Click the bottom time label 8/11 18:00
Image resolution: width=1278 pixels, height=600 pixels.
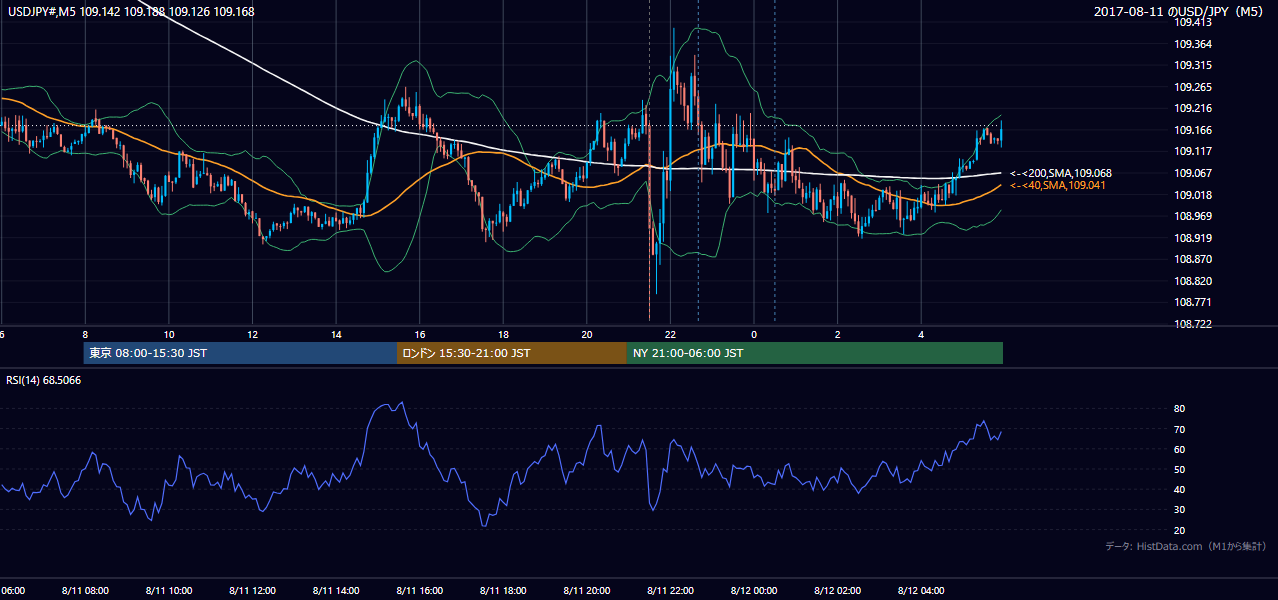coord(503,591)
